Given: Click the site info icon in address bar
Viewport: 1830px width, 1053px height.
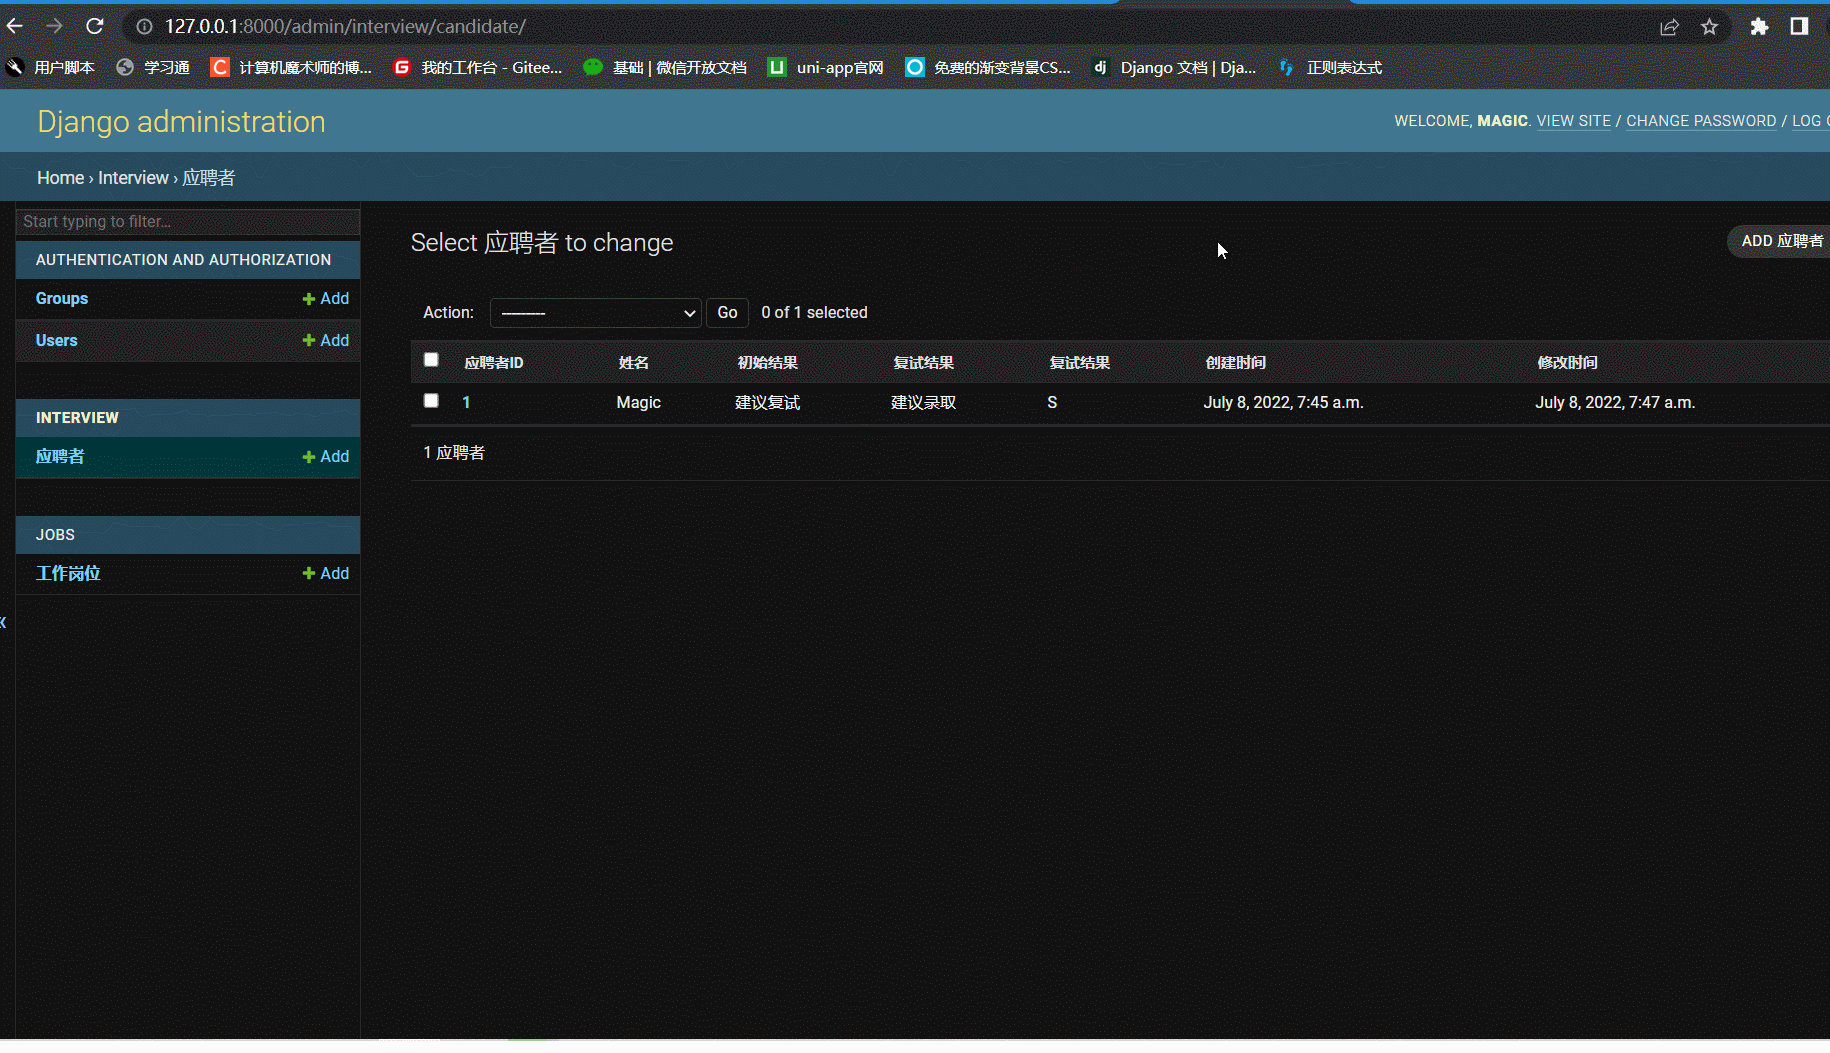Looking at the screenshot, I should 145,27.
